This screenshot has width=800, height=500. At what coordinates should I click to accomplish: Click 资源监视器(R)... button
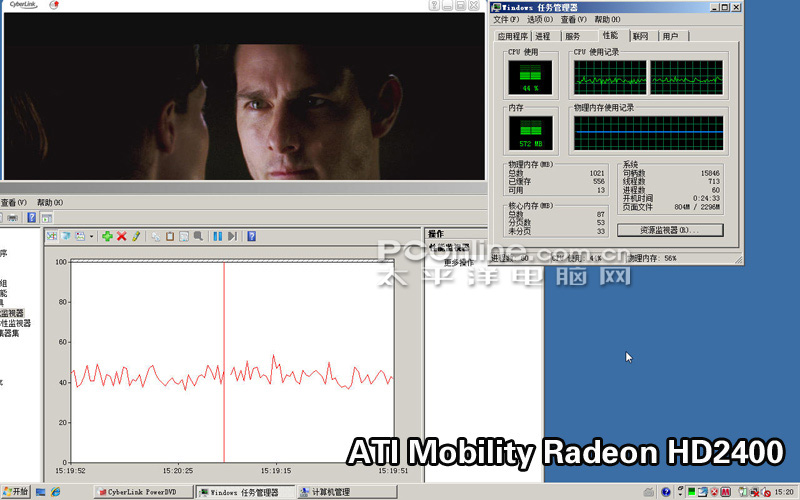click(x=670, y=230)
